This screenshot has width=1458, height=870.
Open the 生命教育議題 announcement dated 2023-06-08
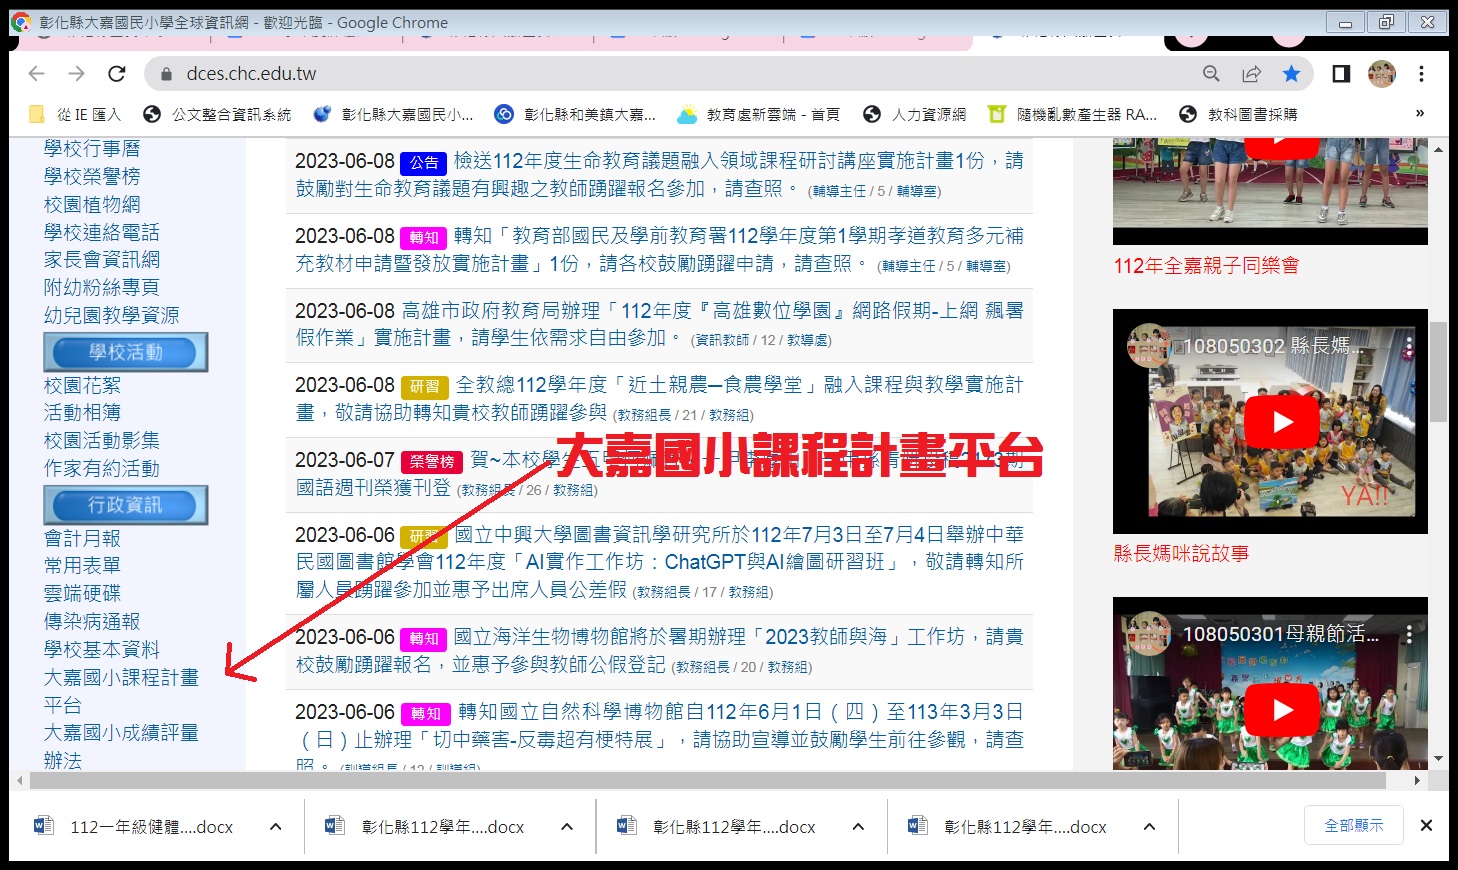pos(659,175)
